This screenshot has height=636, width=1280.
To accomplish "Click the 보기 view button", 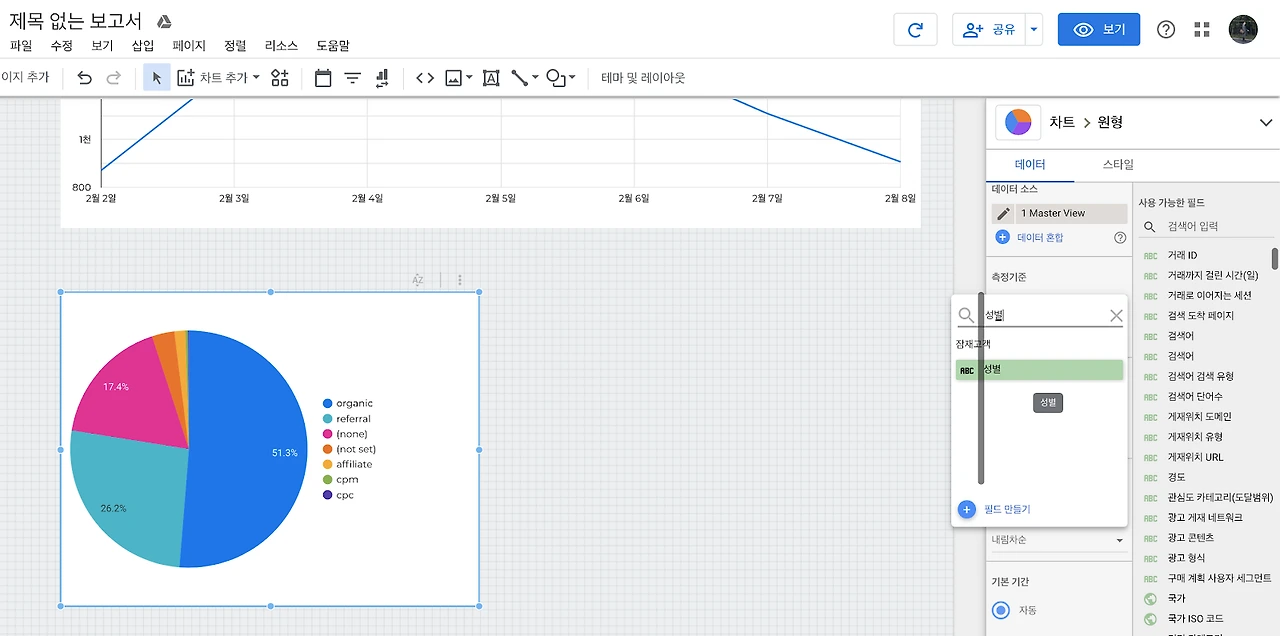I will tap(1099, 30).
